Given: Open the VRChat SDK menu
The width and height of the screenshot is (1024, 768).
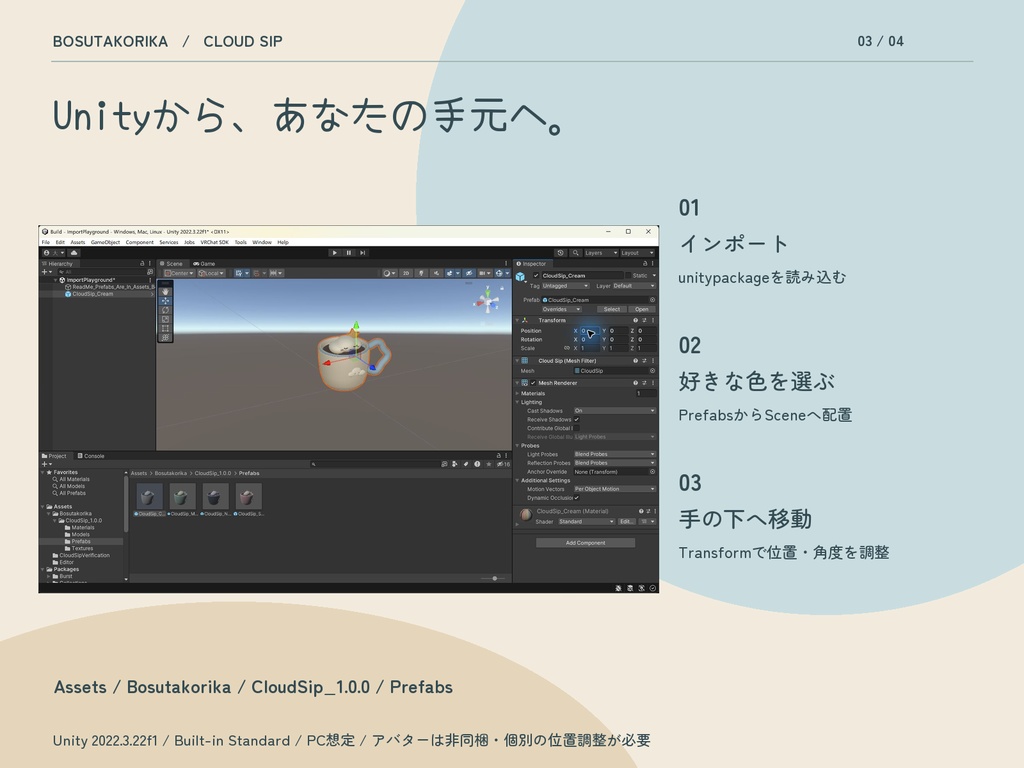Looking at the screenshot, I should click(214, 242).
